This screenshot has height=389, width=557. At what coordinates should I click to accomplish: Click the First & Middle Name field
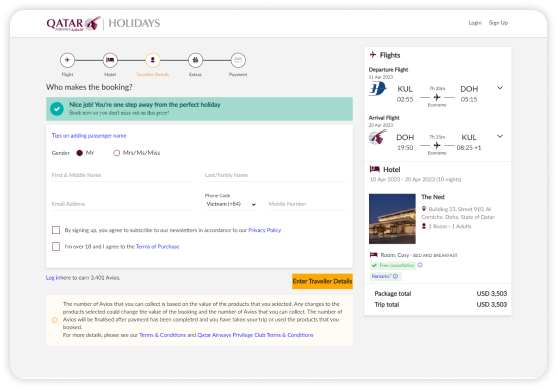coord(123,175)
